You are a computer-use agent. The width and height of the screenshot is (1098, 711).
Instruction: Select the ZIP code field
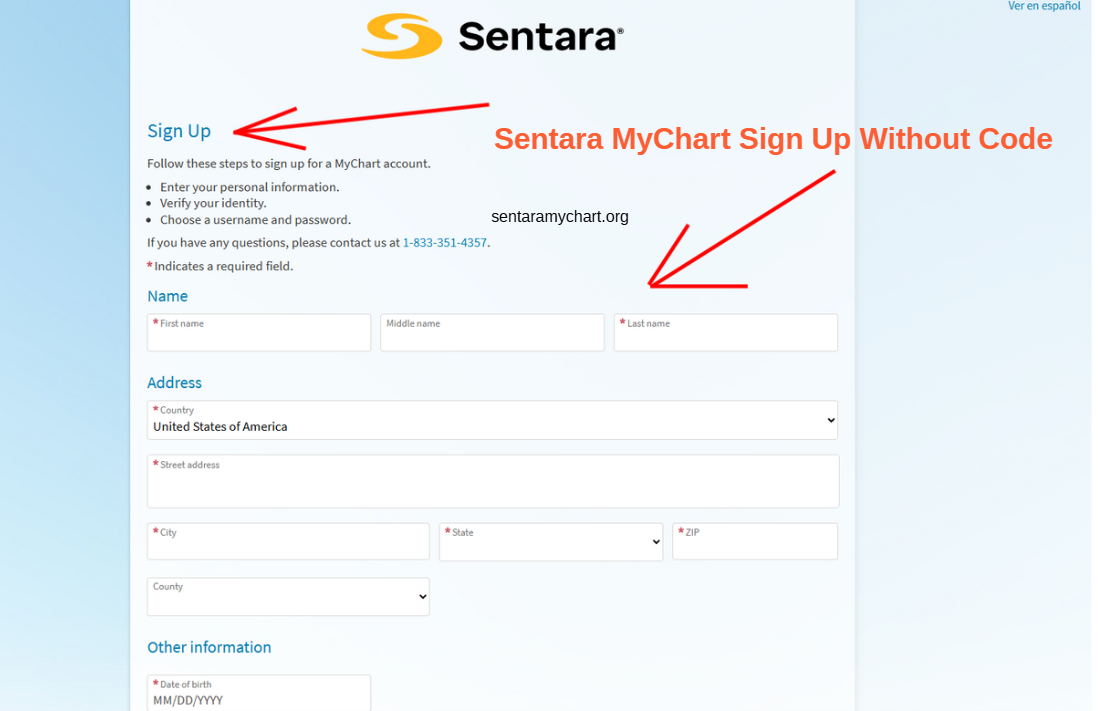click(x=755, y=541)
